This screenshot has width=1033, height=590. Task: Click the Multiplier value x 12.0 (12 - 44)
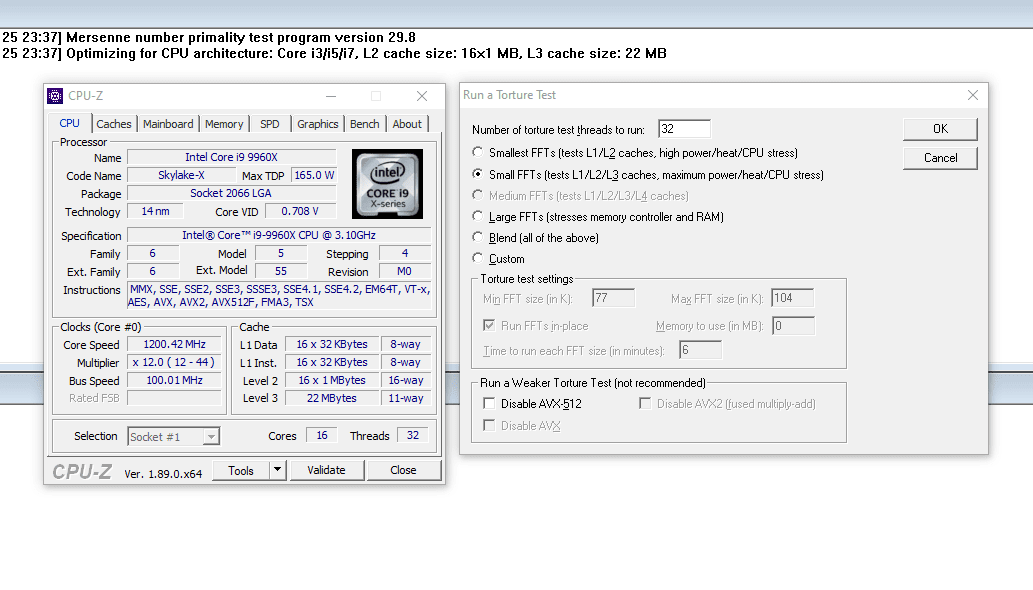(x=174, y=362)
